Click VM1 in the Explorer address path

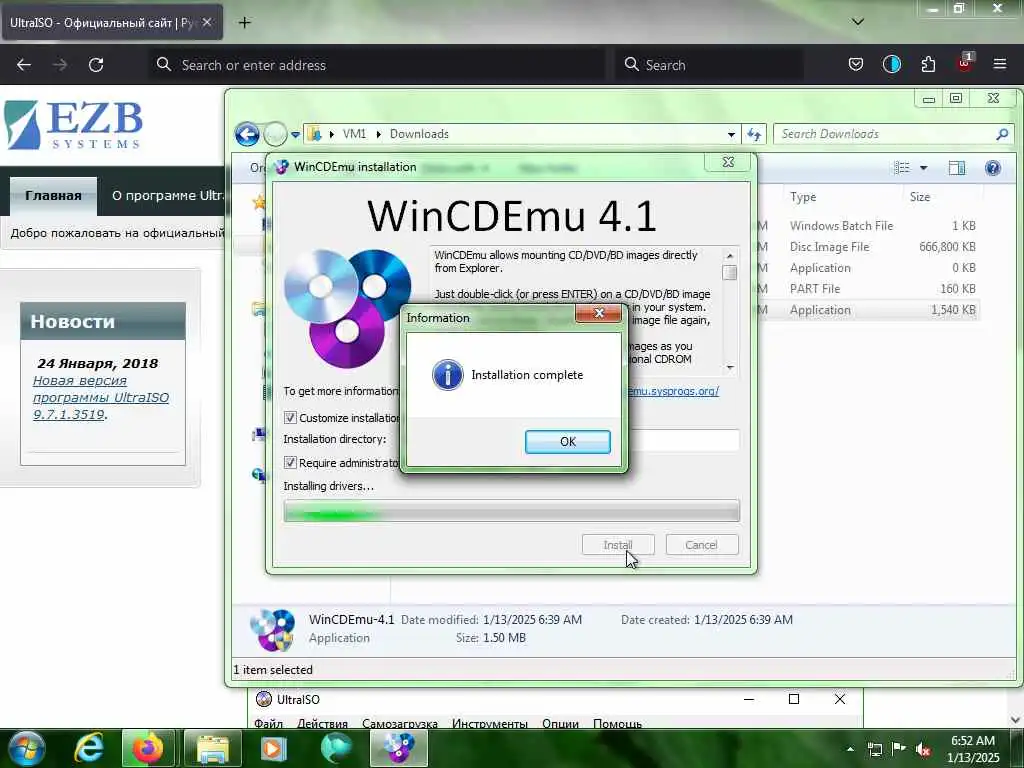354,134
